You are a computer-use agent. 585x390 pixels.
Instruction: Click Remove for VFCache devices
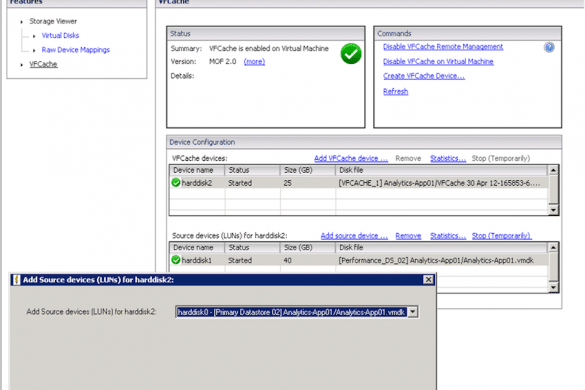tap(408, 158)
